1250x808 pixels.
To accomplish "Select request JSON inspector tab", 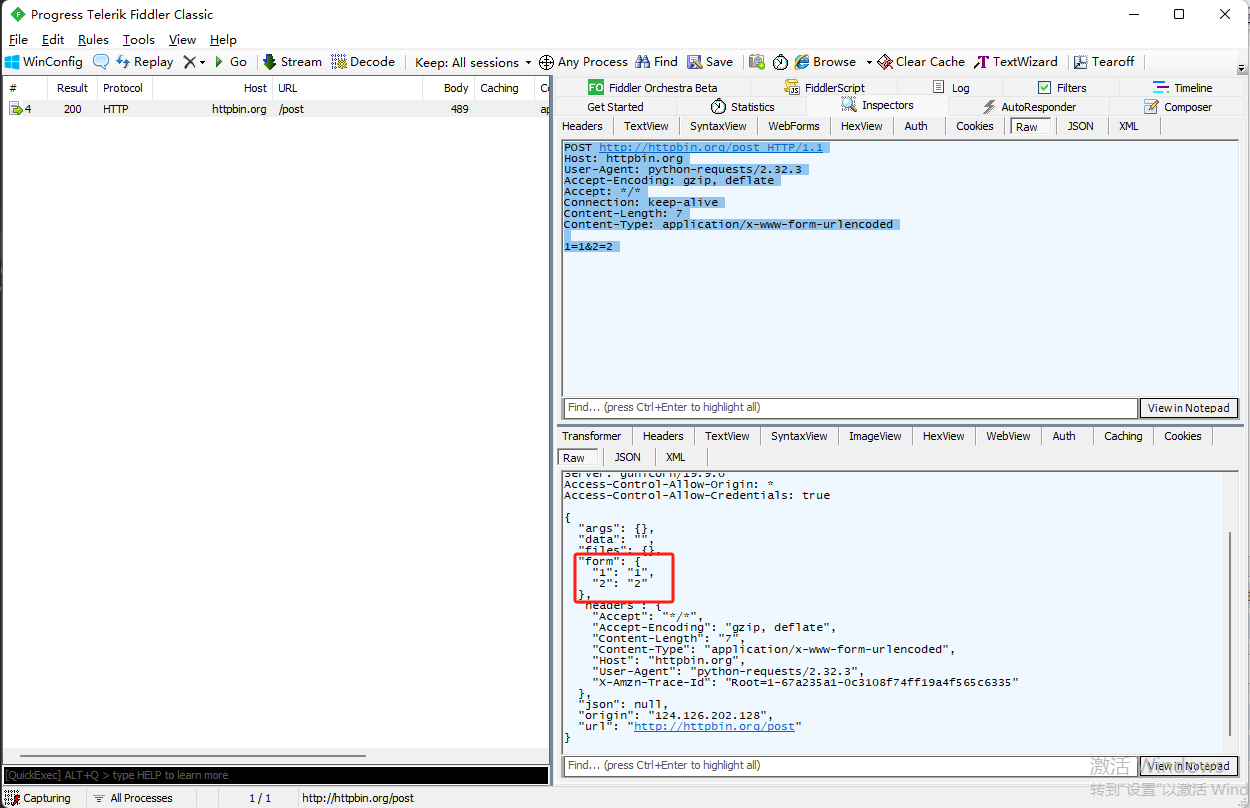I will click(1080, 126).
